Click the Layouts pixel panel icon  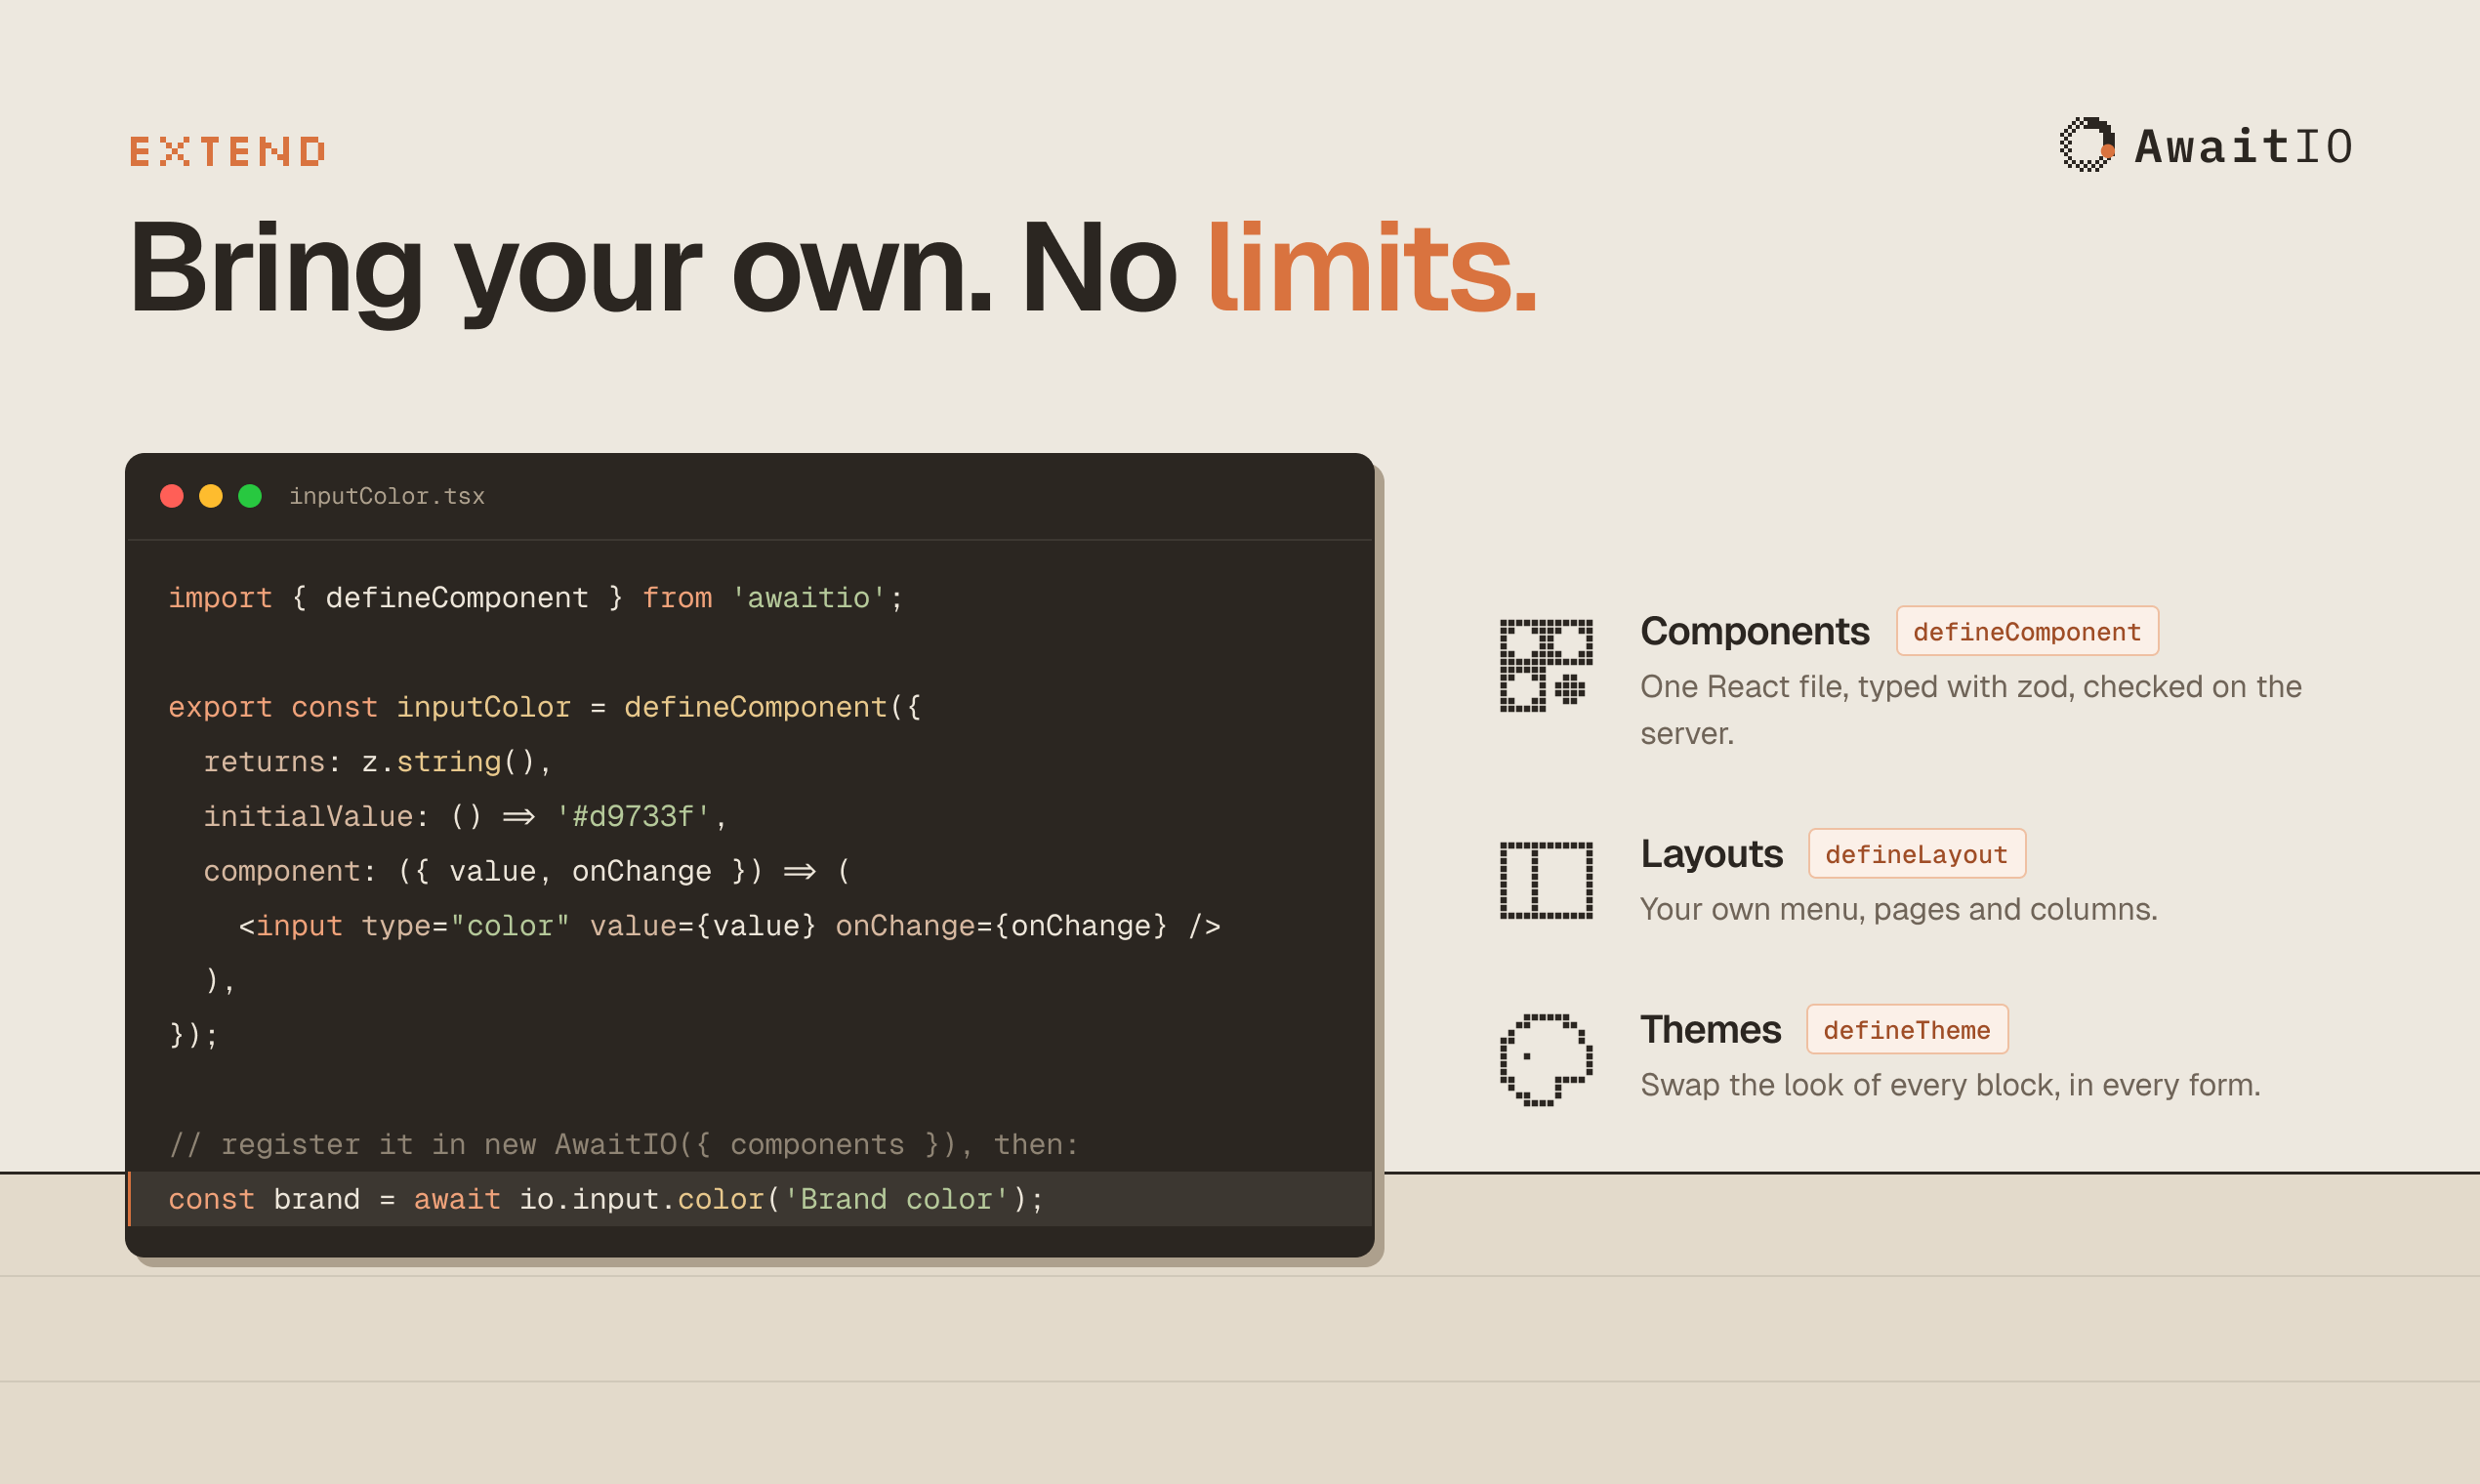click(x=1546, y=881)
